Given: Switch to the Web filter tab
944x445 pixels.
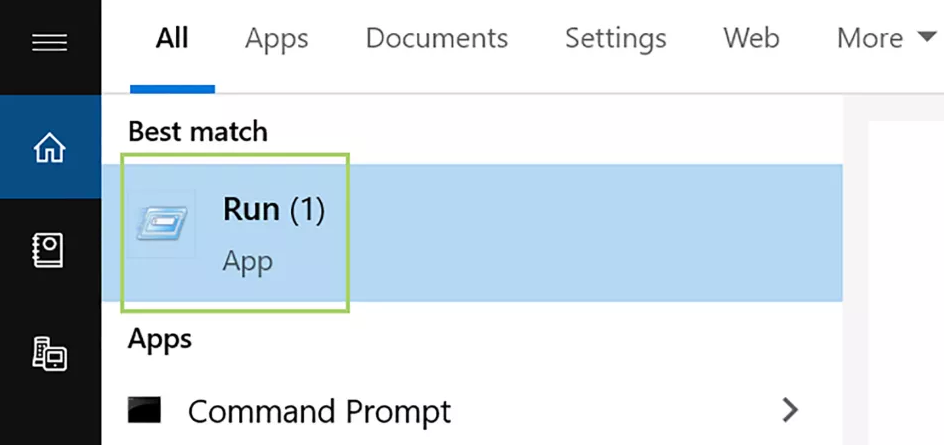Looking at the screenshot, I should pyautogui.click(x=751, y=39).
